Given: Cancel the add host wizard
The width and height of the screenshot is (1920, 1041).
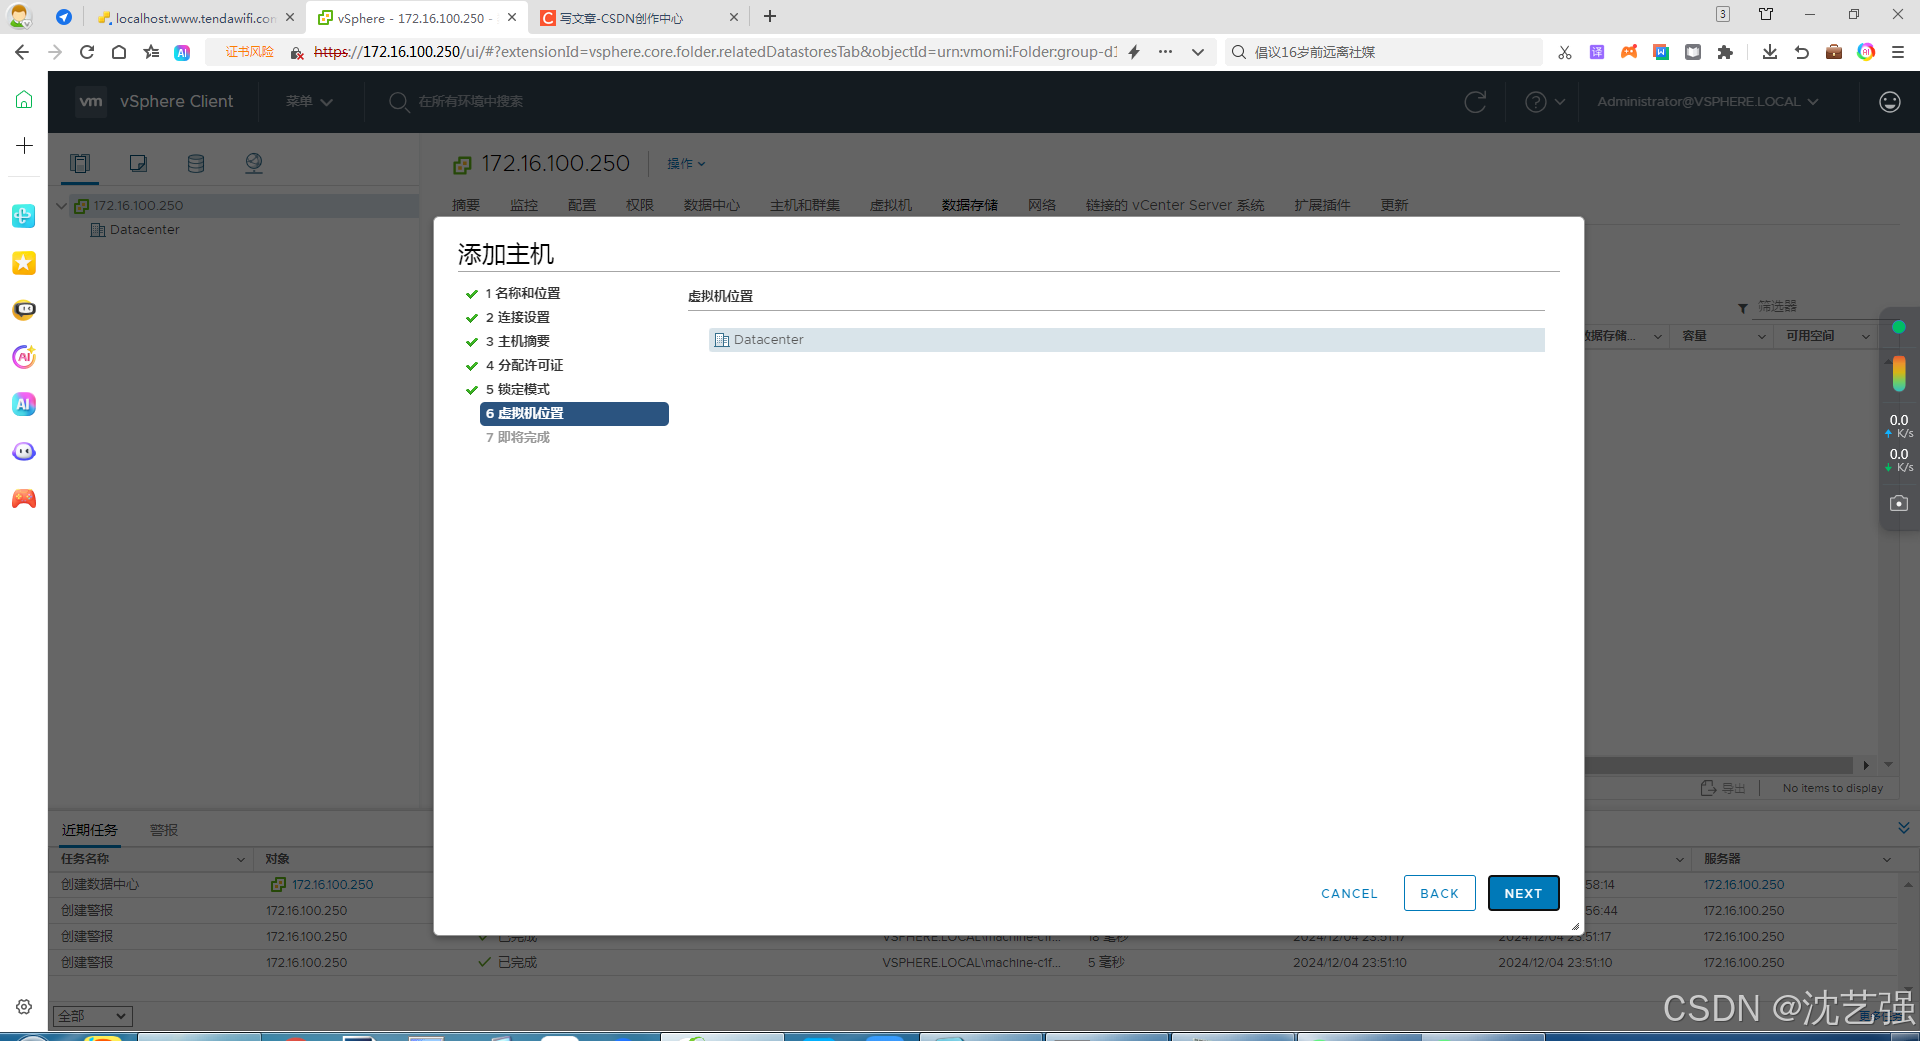Looking at the screenshot, I should pos(1349,893).
